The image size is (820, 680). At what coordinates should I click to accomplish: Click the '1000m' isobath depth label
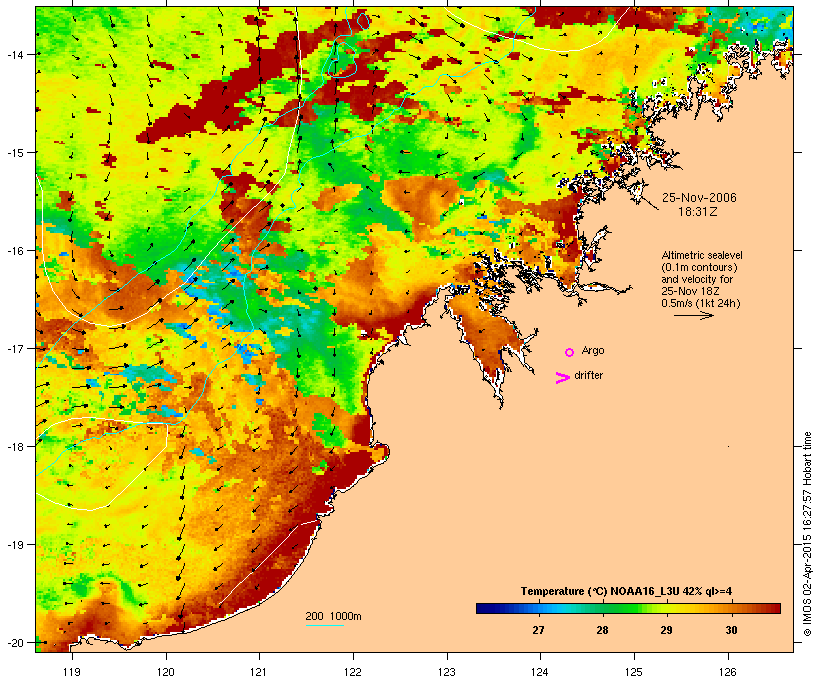pyautogui.click(x=346, y=616)
